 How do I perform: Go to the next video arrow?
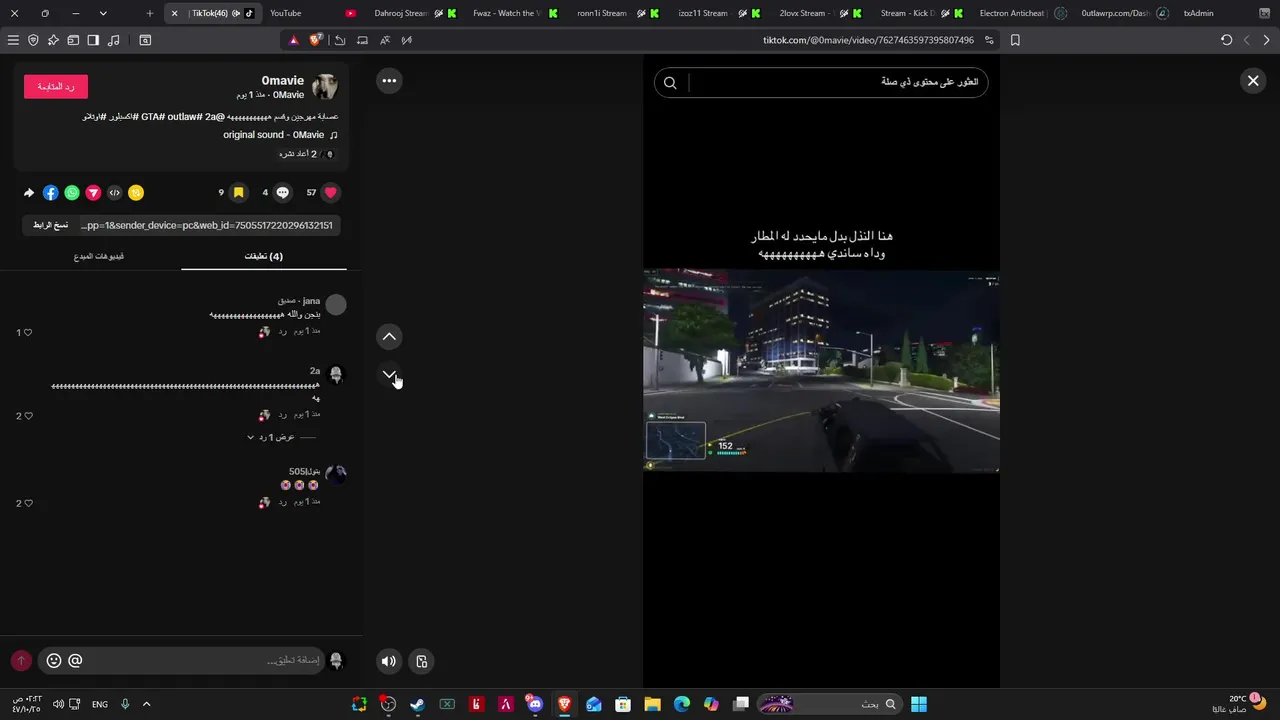coord(389,374)
